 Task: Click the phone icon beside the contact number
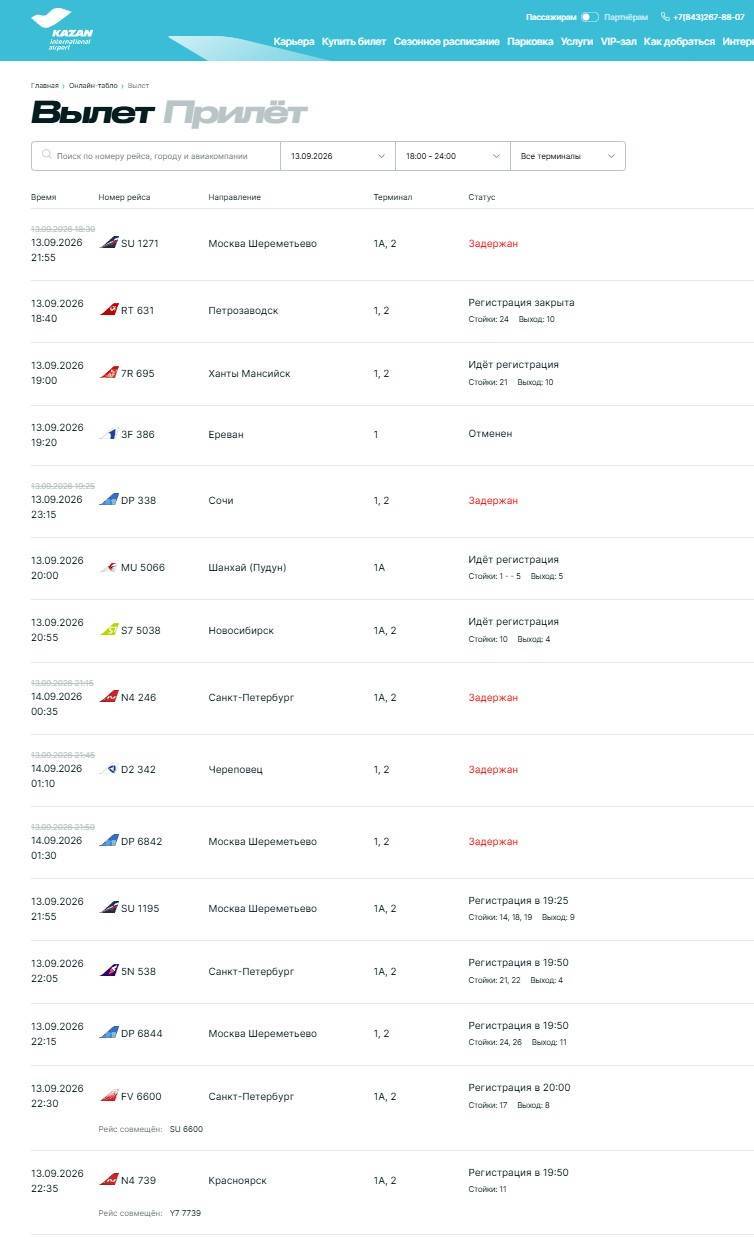[665, 17]
